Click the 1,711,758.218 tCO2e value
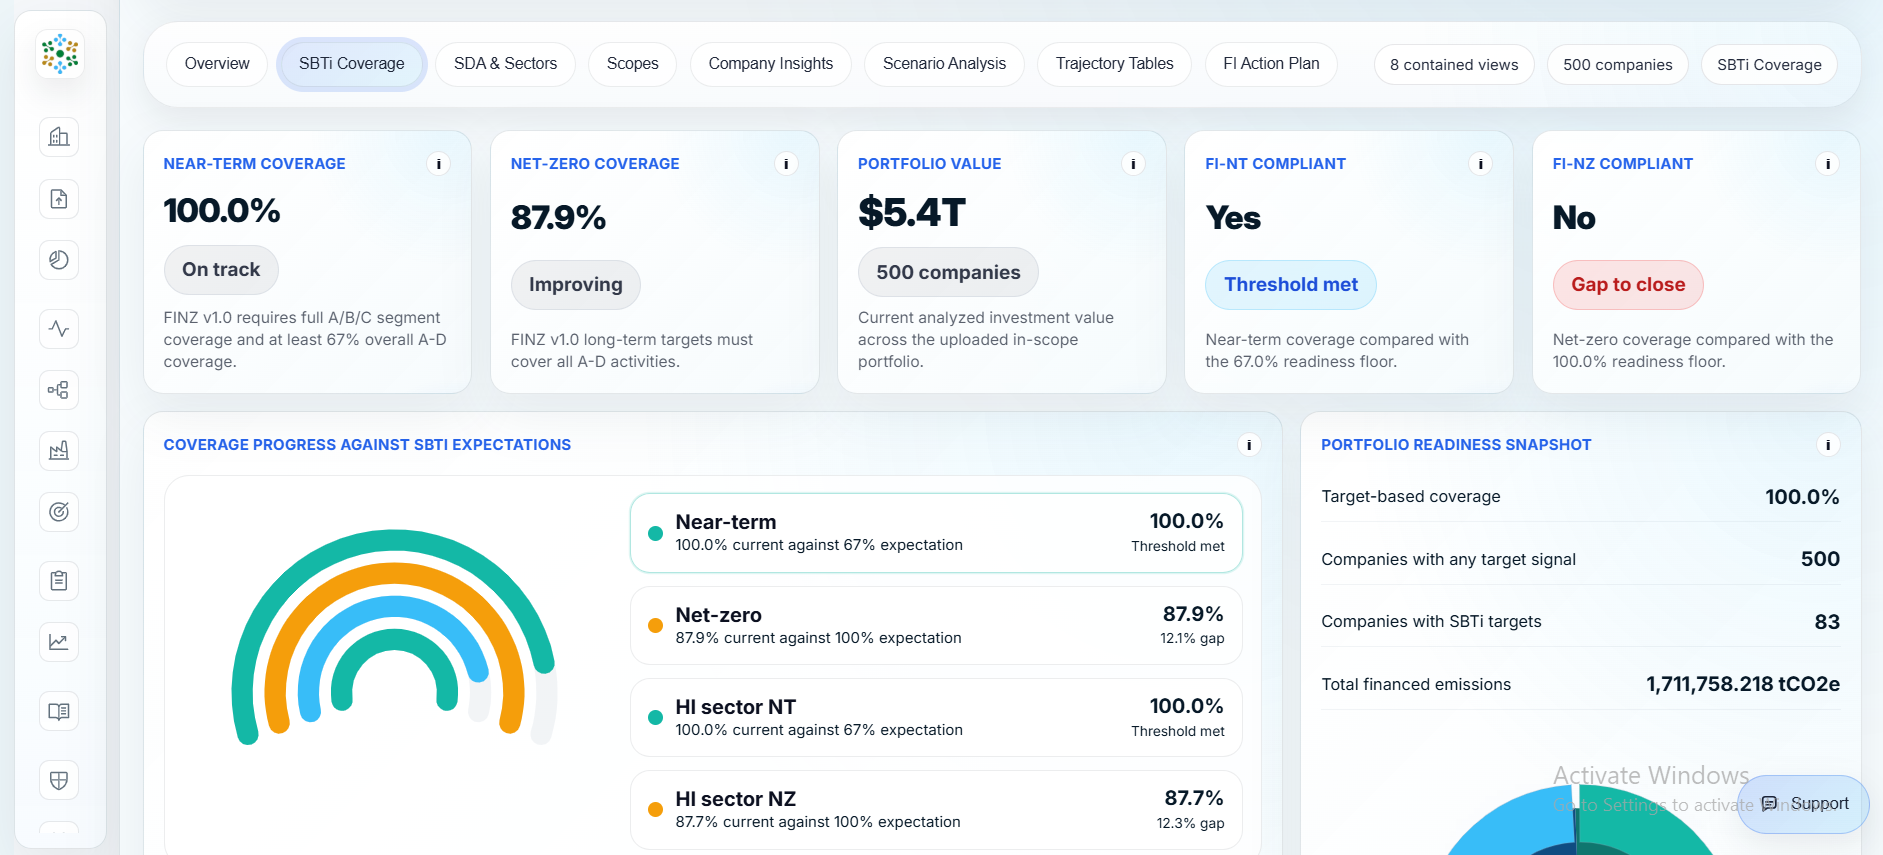 click(1743, 684)
